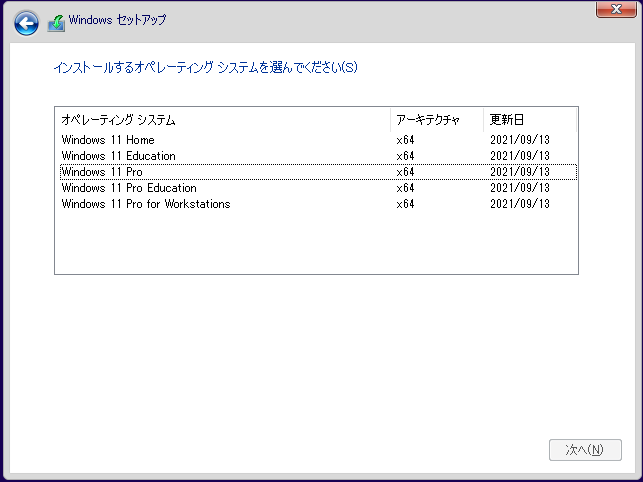The image size is (643, 482).
Task: Select the Windows 11 Pro Education row
Action: [318, 188]
